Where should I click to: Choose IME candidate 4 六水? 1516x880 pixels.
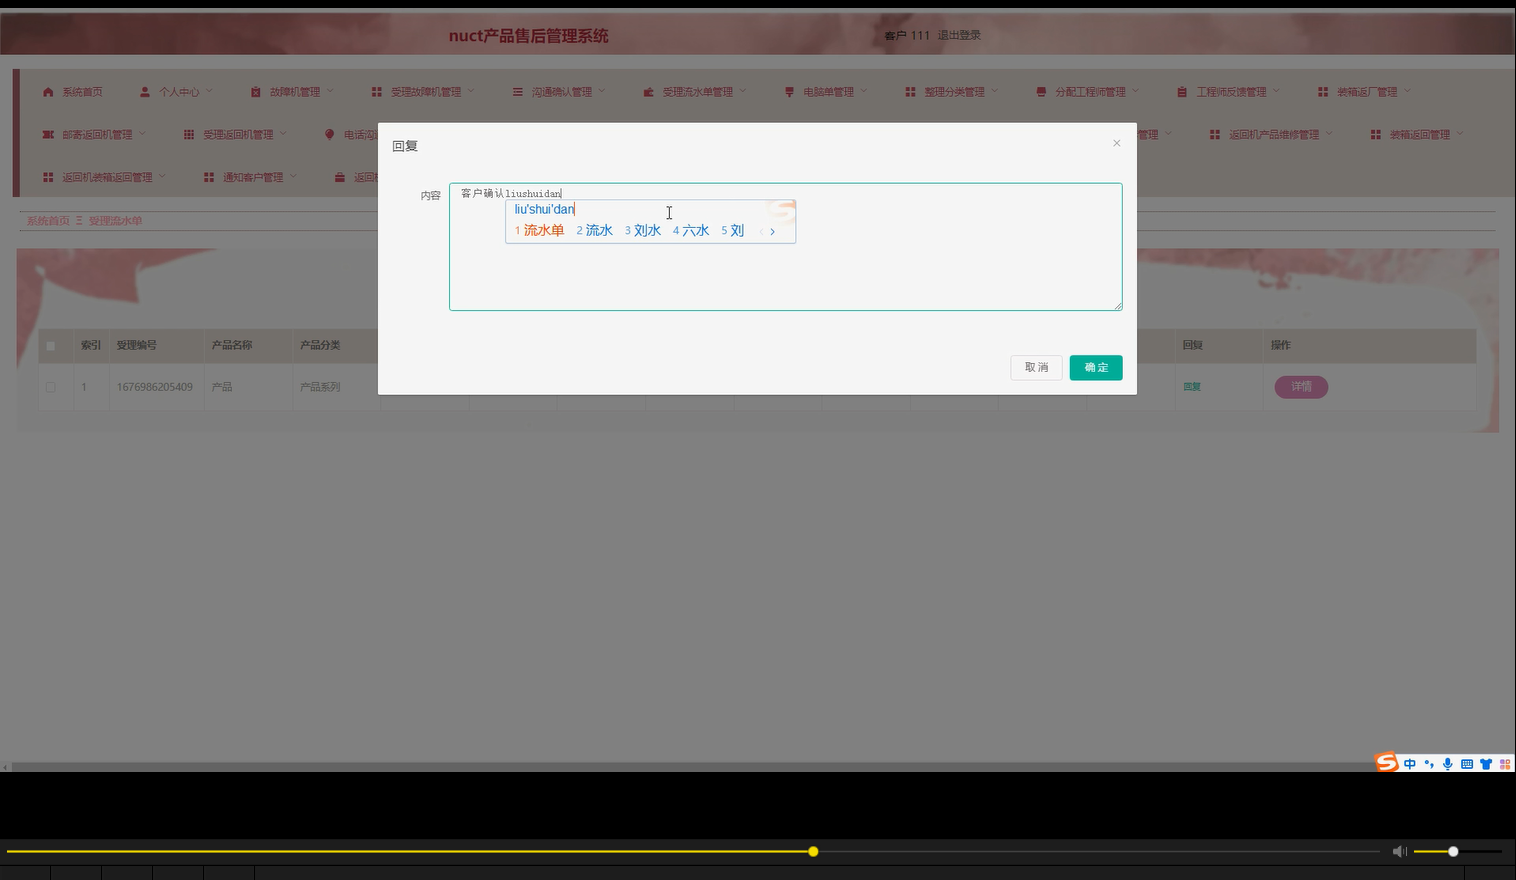point(691,231)
